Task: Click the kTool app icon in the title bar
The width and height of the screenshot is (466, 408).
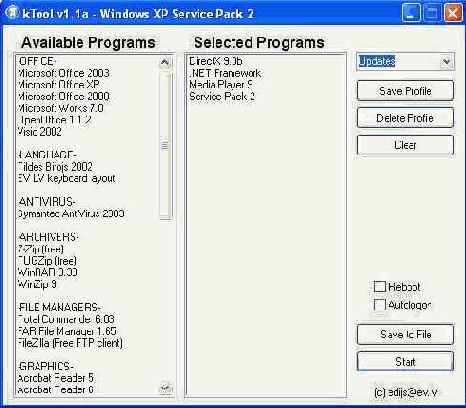Action: point(12,13)
